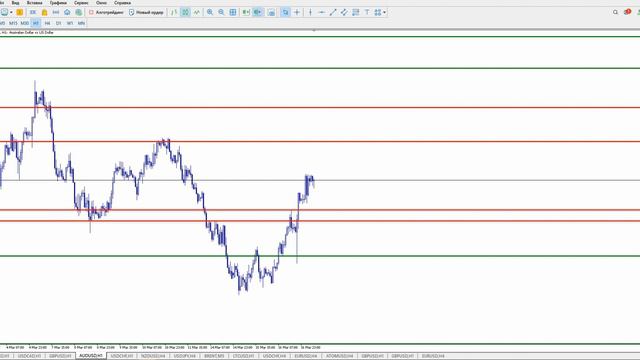The width and height of the screenshot is (640, 360).
Task: Select the equidistant channel tool
Action: click(344, 12)
